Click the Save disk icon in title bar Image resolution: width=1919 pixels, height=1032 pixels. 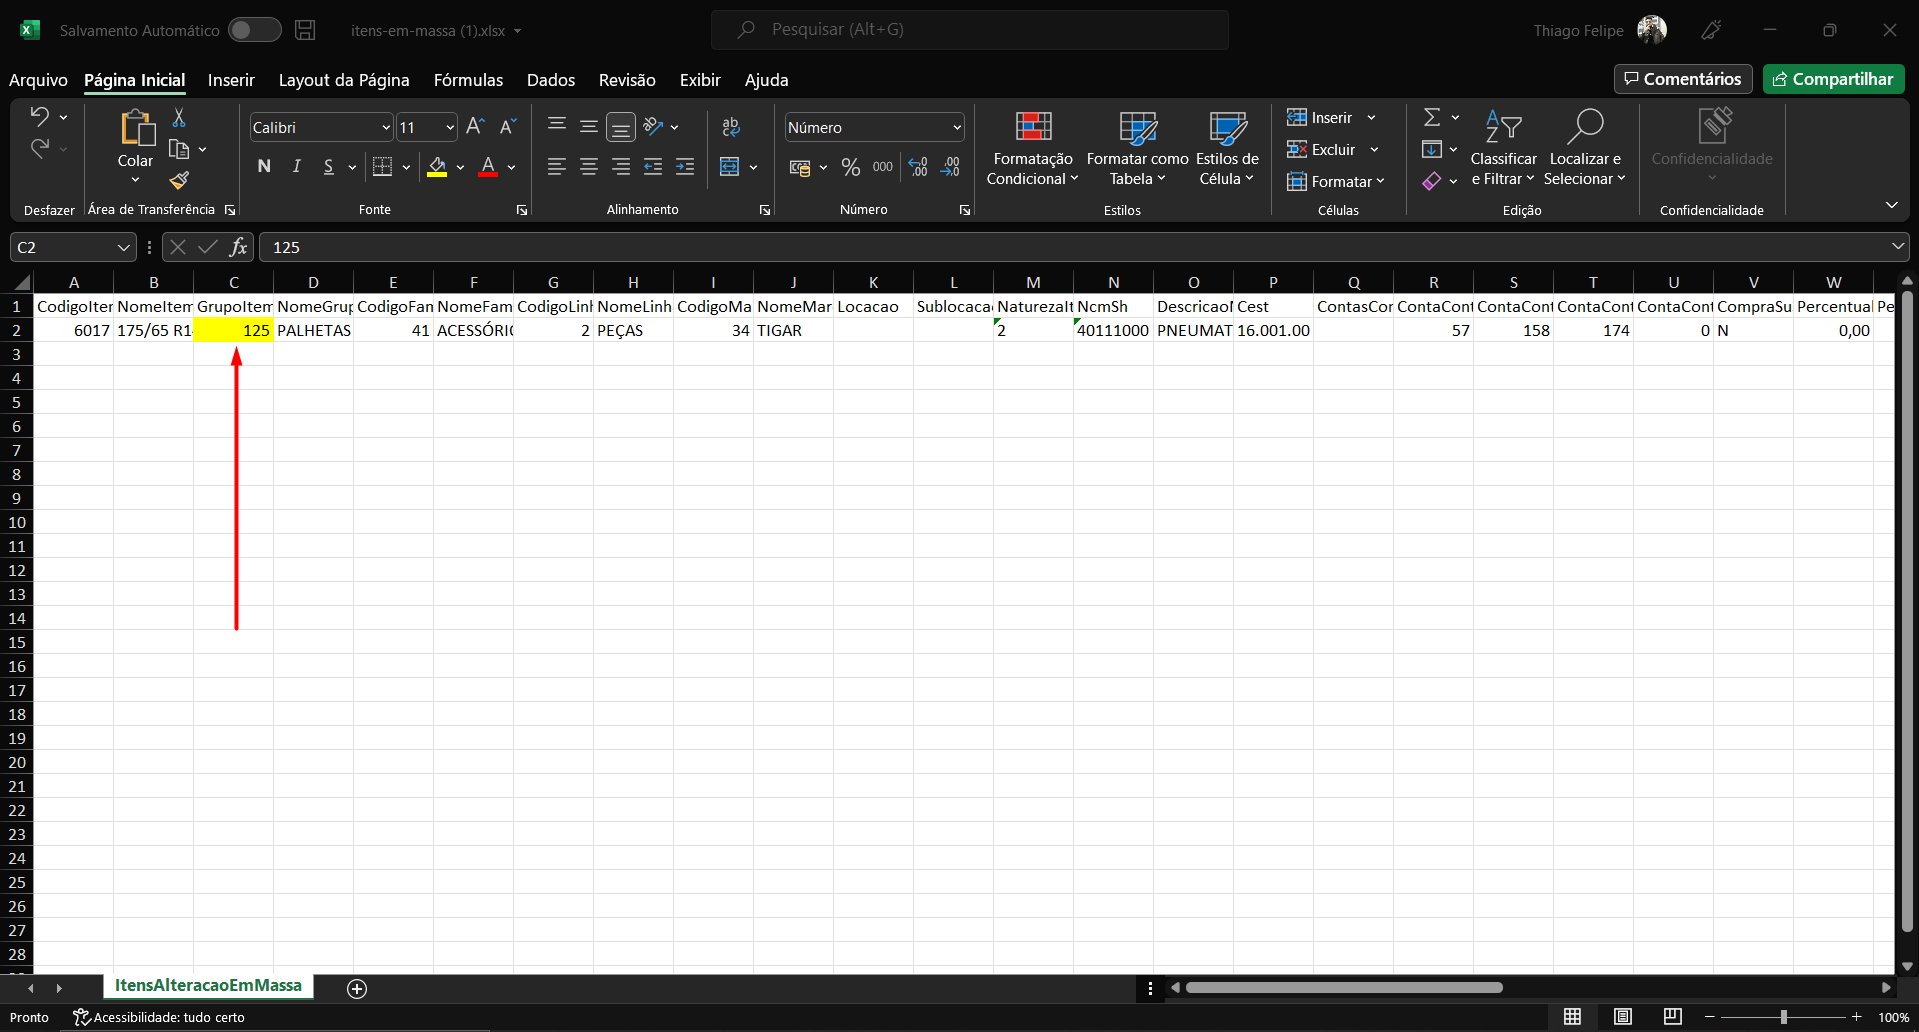pos(305,30)
